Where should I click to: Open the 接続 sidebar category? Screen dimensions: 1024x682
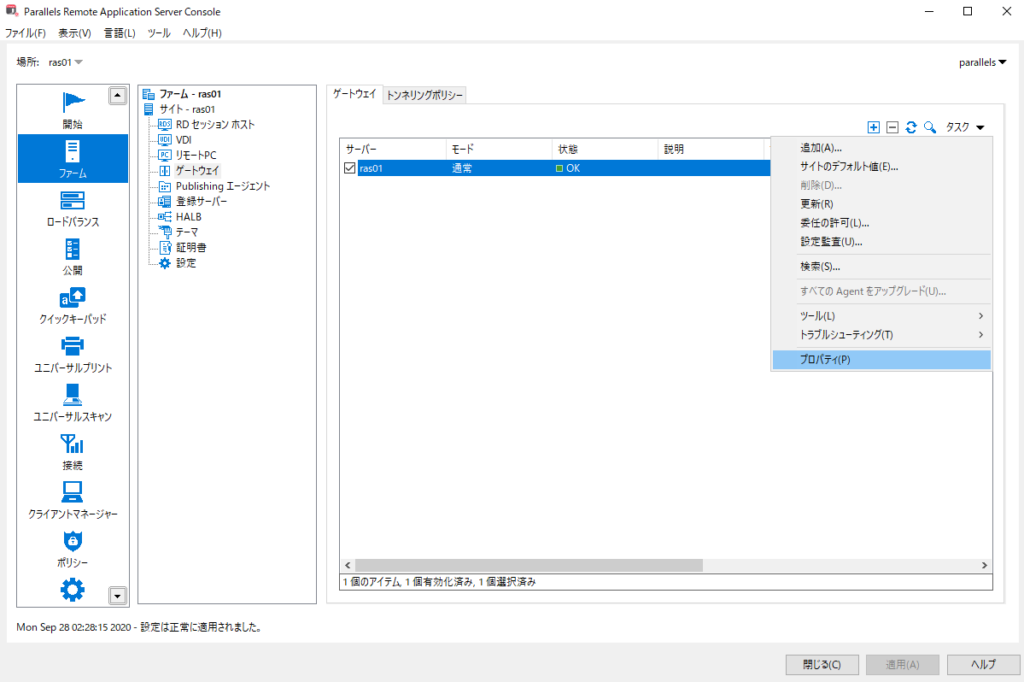coord(72,451)
